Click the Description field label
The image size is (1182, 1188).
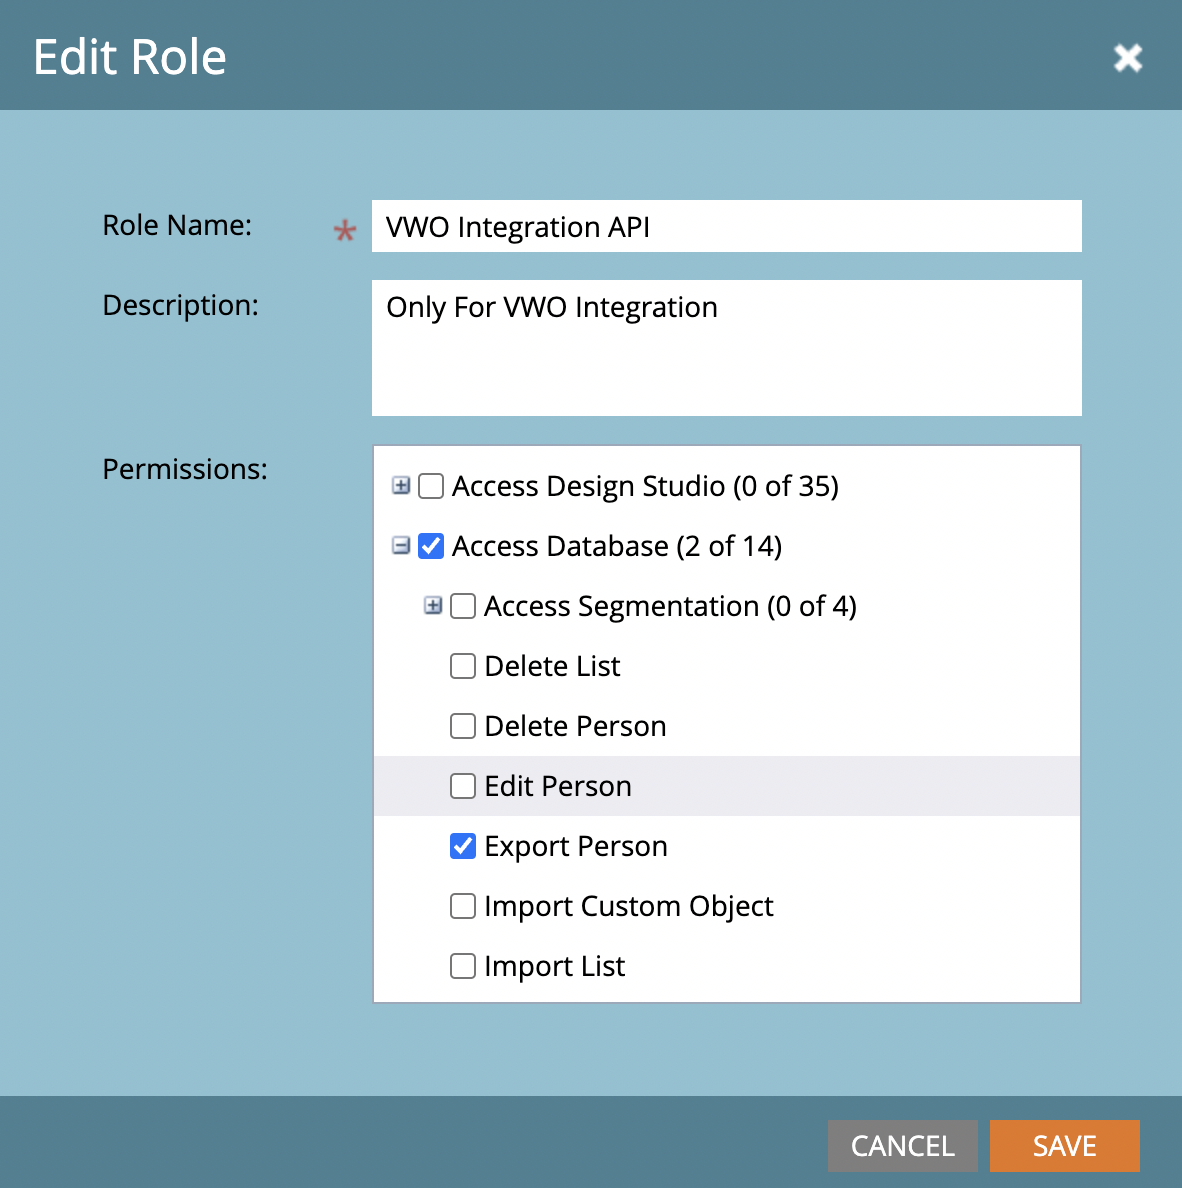(x=180, y=305)
